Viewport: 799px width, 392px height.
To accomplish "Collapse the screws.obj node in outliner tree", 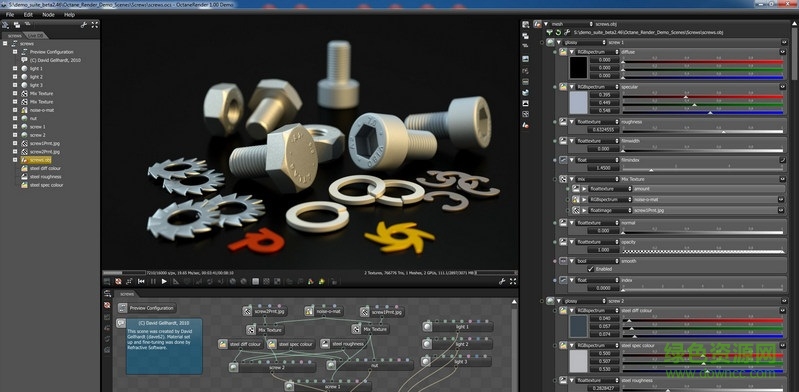I will point(15,160).
